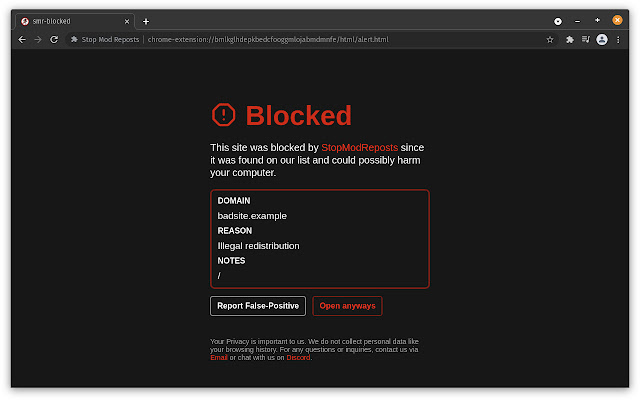The width and height of the screenshot is (640, 400).
Task: Click the Open anyways button
Action: (347, 306)
